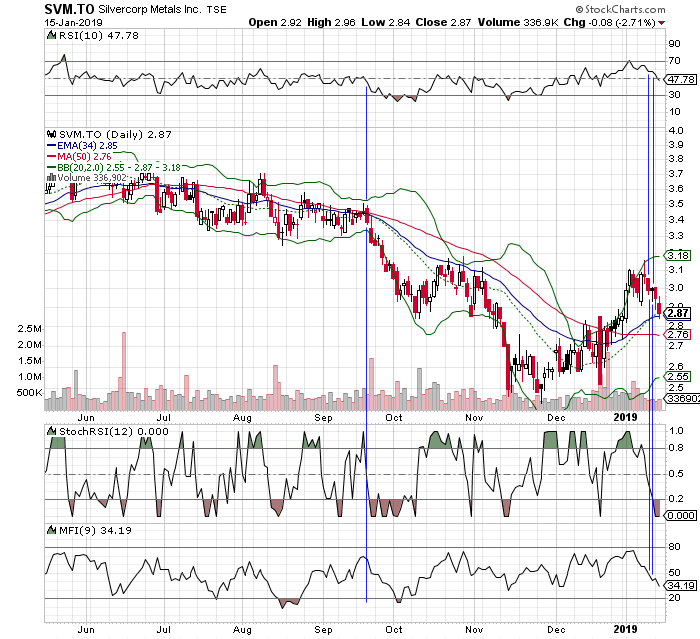Select the blue EMA(34) line swatch
Image resolution: width=700 pixels, height=639 pixels.
(x=51, y=146)
